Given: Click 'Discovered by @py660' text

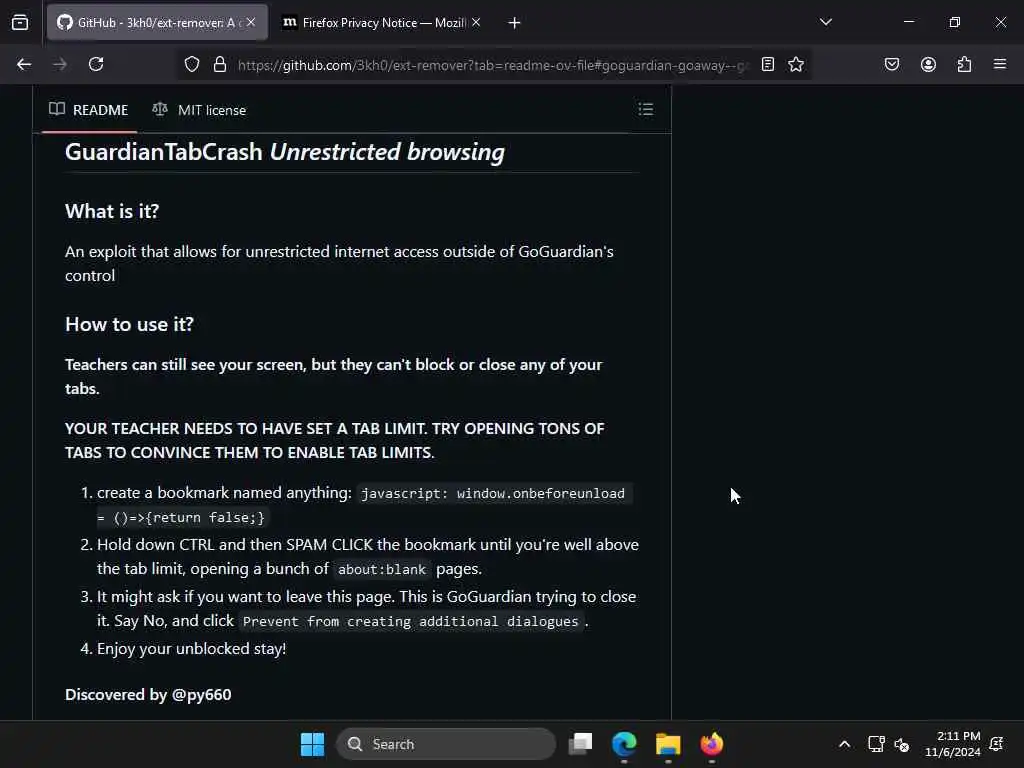Looking at the screenshot, I should (x=148, y=694).
